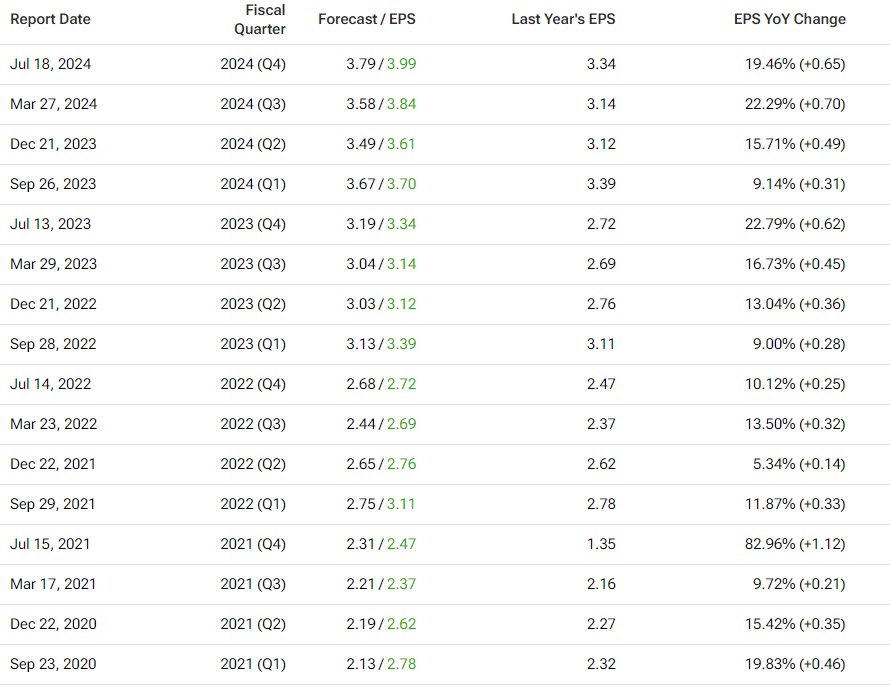Viewport: 890px width, 687px height.
Task: Select the Jul 18, 2024 report date
Action: pyautogui.click(x=51, y=64)
